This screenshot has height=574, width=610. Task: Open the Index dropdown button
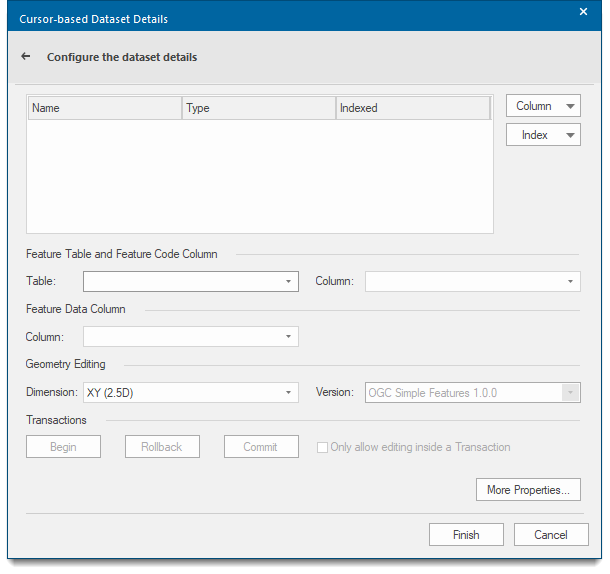point(543,135)
